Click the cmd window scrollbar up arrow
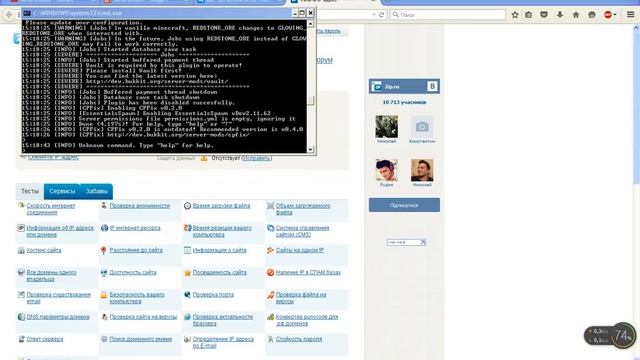The image size is (640, 360). [311, 23]
